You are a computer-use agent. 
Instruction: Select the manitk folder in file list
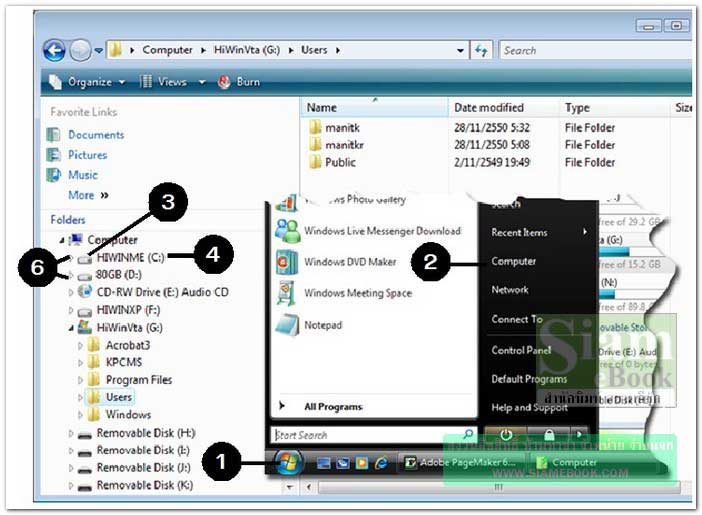pos(342,128)
